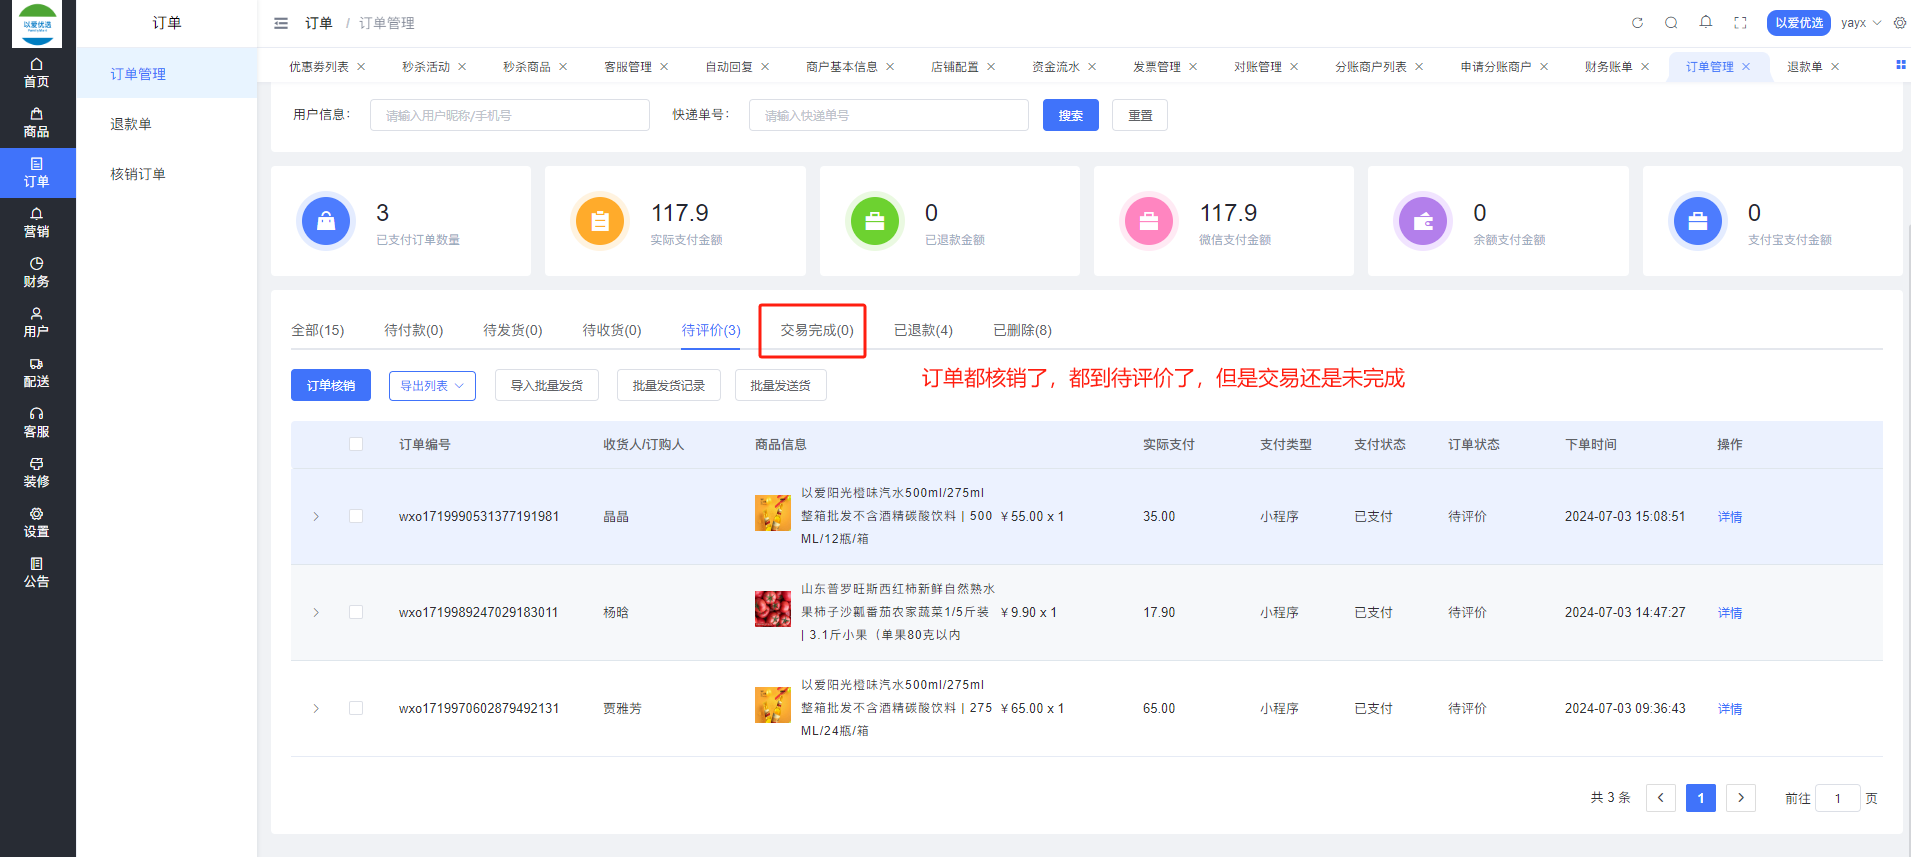Open 用户 section in sidebar

click(37, 323)
